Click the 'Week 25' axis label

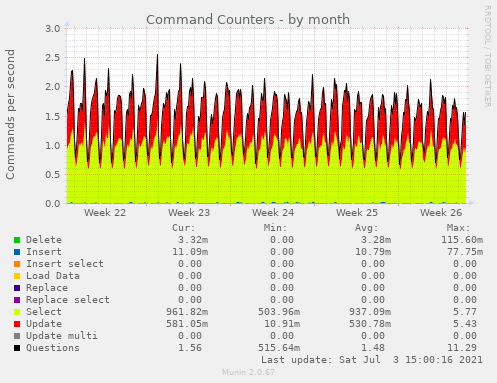pyautogui.click(x=357, y=212)
